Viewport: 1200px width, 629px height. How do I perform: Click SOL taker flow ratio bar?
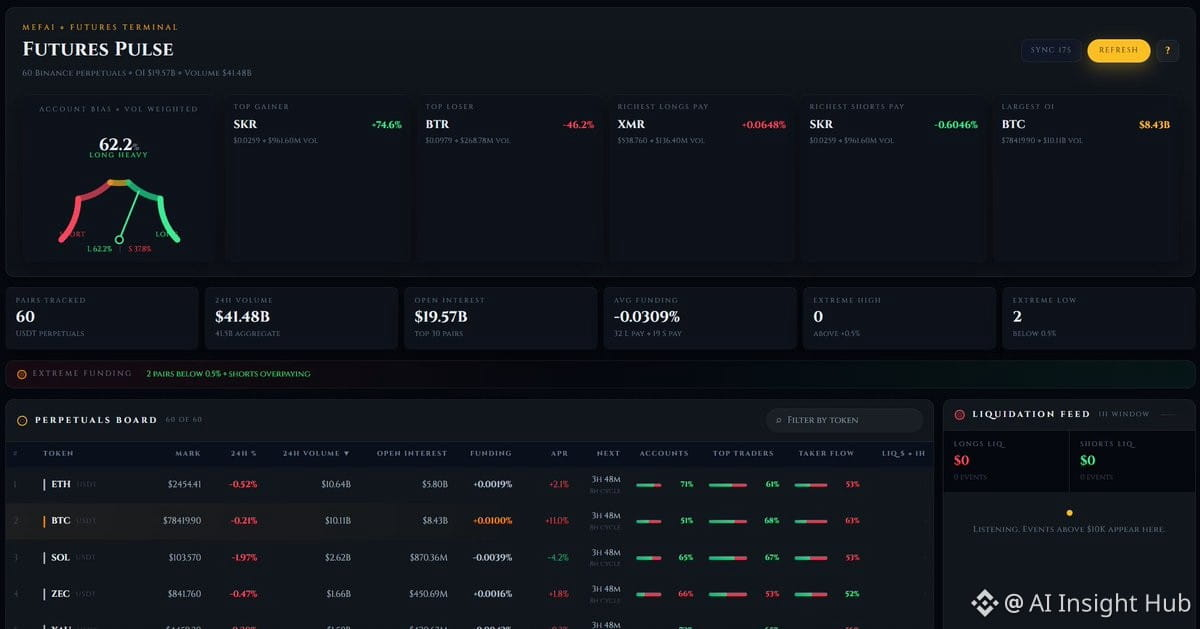811,558
